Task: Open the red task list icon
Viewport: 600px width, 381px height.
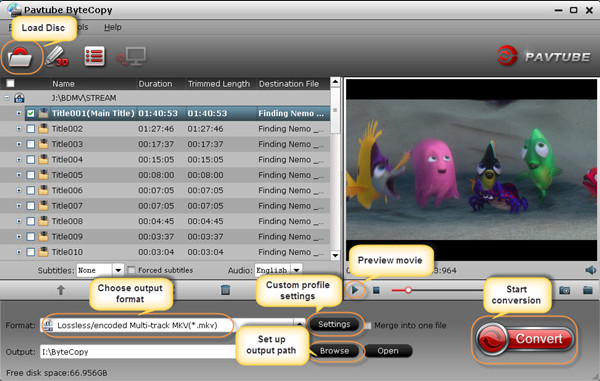Action: coord(95,57)
